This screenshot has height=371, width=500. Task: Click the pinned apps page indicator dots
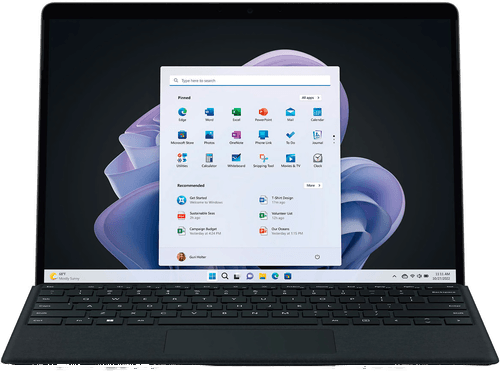[x=334, y=139]
